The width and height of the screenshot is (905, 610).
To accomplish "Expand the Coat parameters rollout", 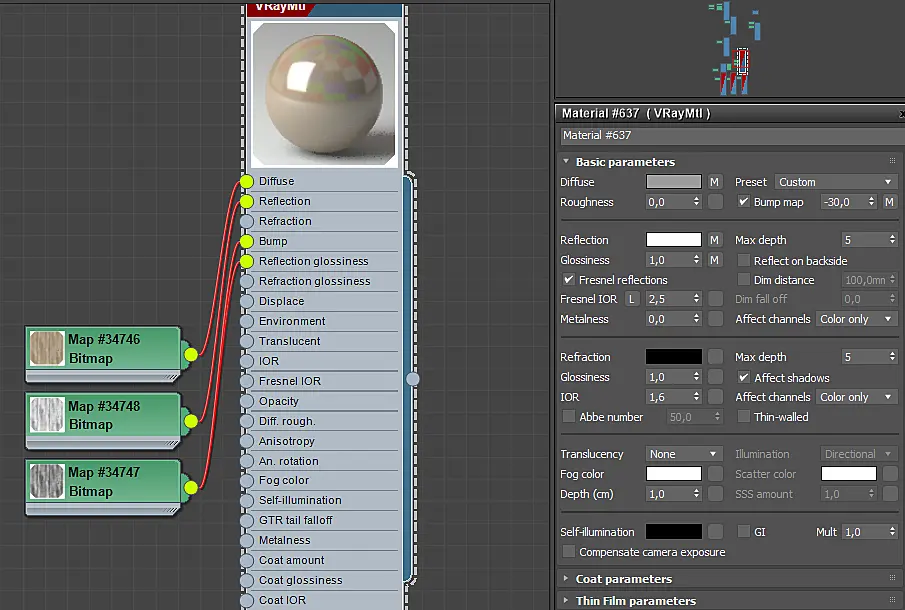I will [566, 578].
